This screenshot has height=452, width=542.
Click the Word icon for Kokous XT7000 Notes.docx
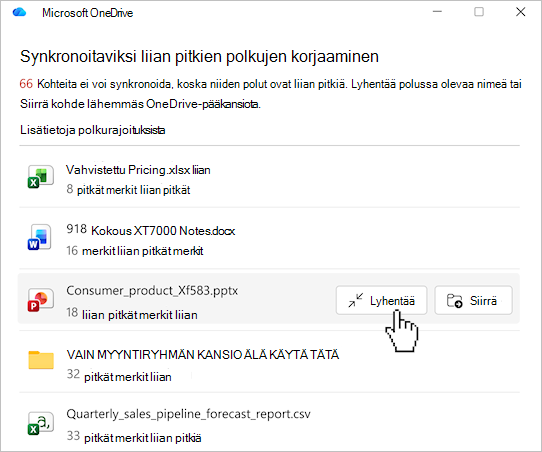click(40, 237)
